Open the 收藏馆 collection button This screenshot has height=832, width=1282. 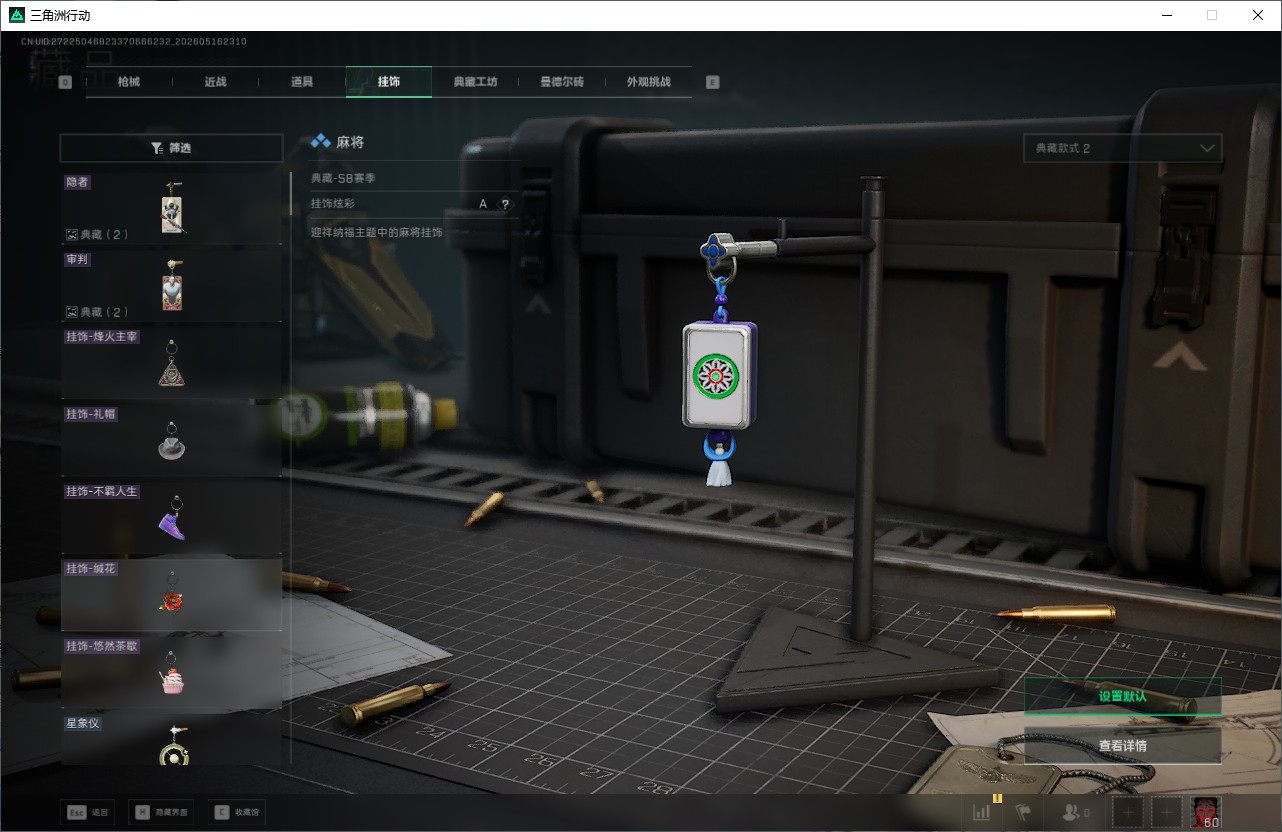tap(237, 813)
